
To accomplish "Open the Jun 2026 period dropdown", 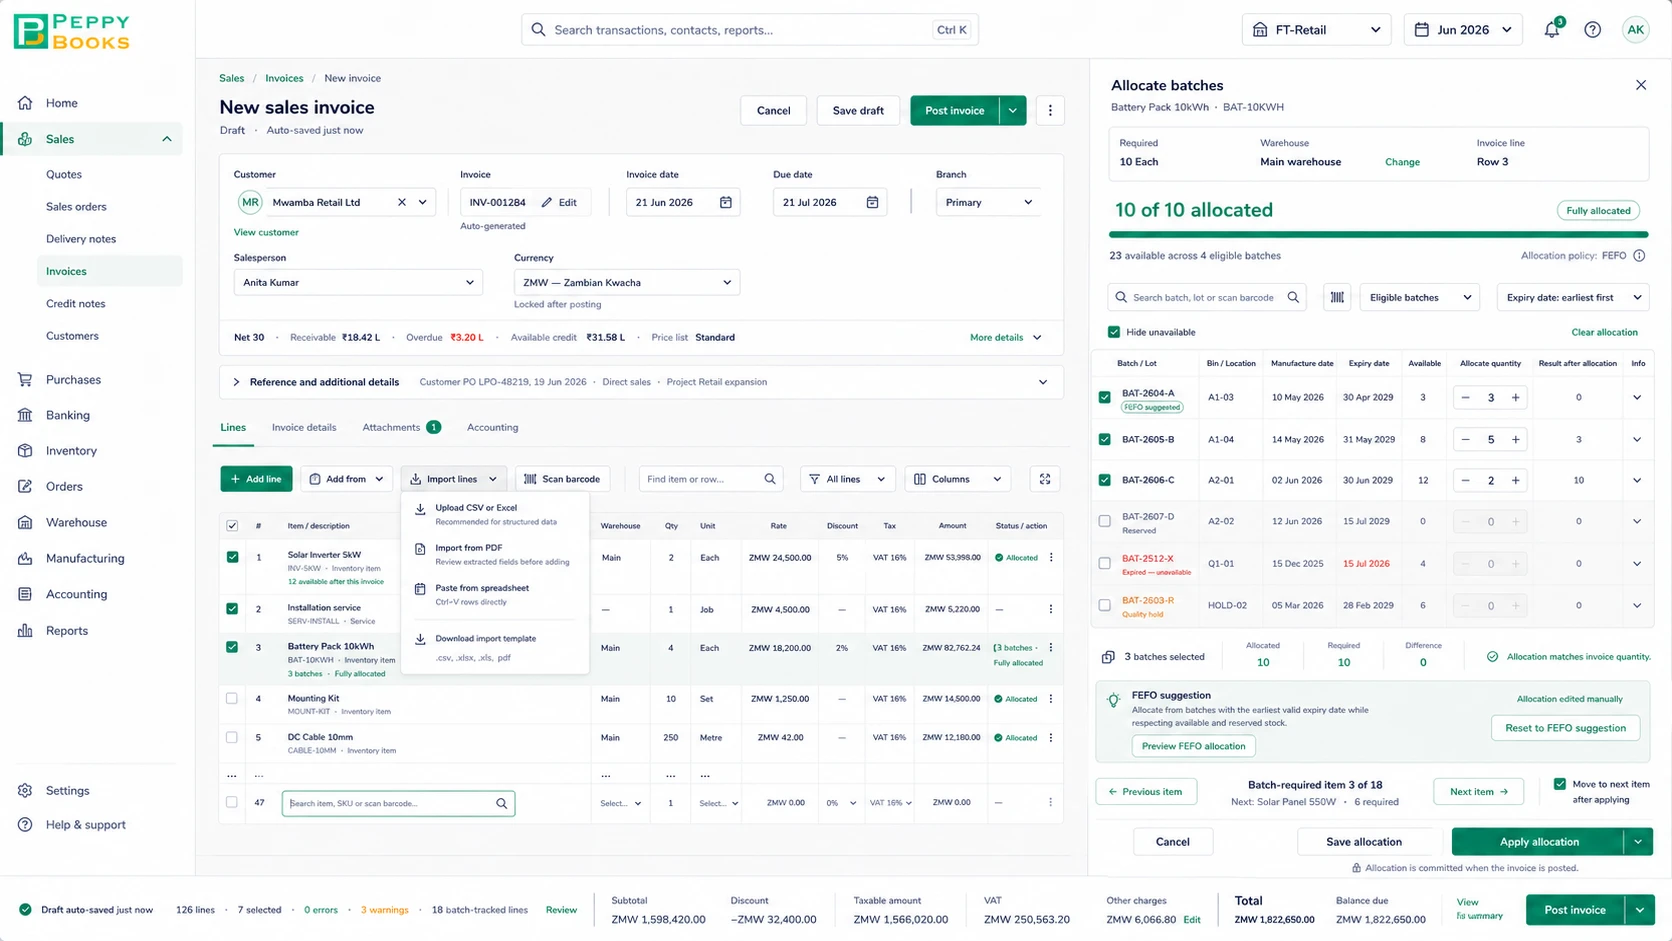I will click(x=1463, y=30).
